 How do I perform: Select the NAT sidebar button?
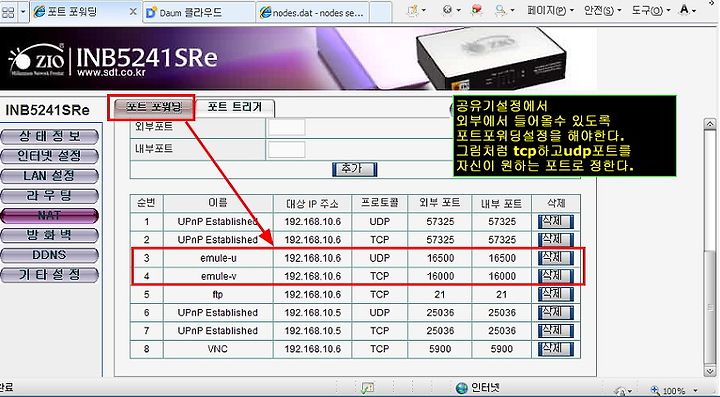[50, 216]
